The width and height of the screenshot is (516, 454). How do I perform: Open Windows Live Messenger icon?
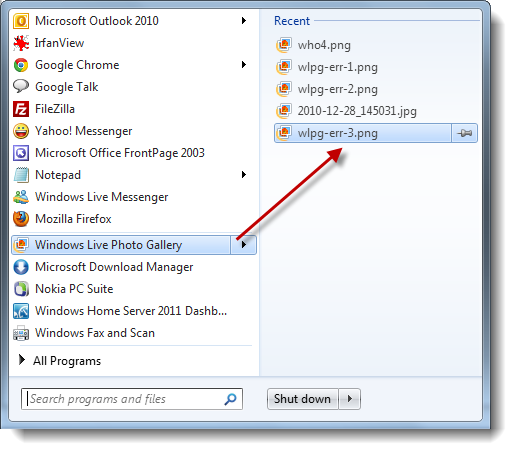(x=21, y=197)
